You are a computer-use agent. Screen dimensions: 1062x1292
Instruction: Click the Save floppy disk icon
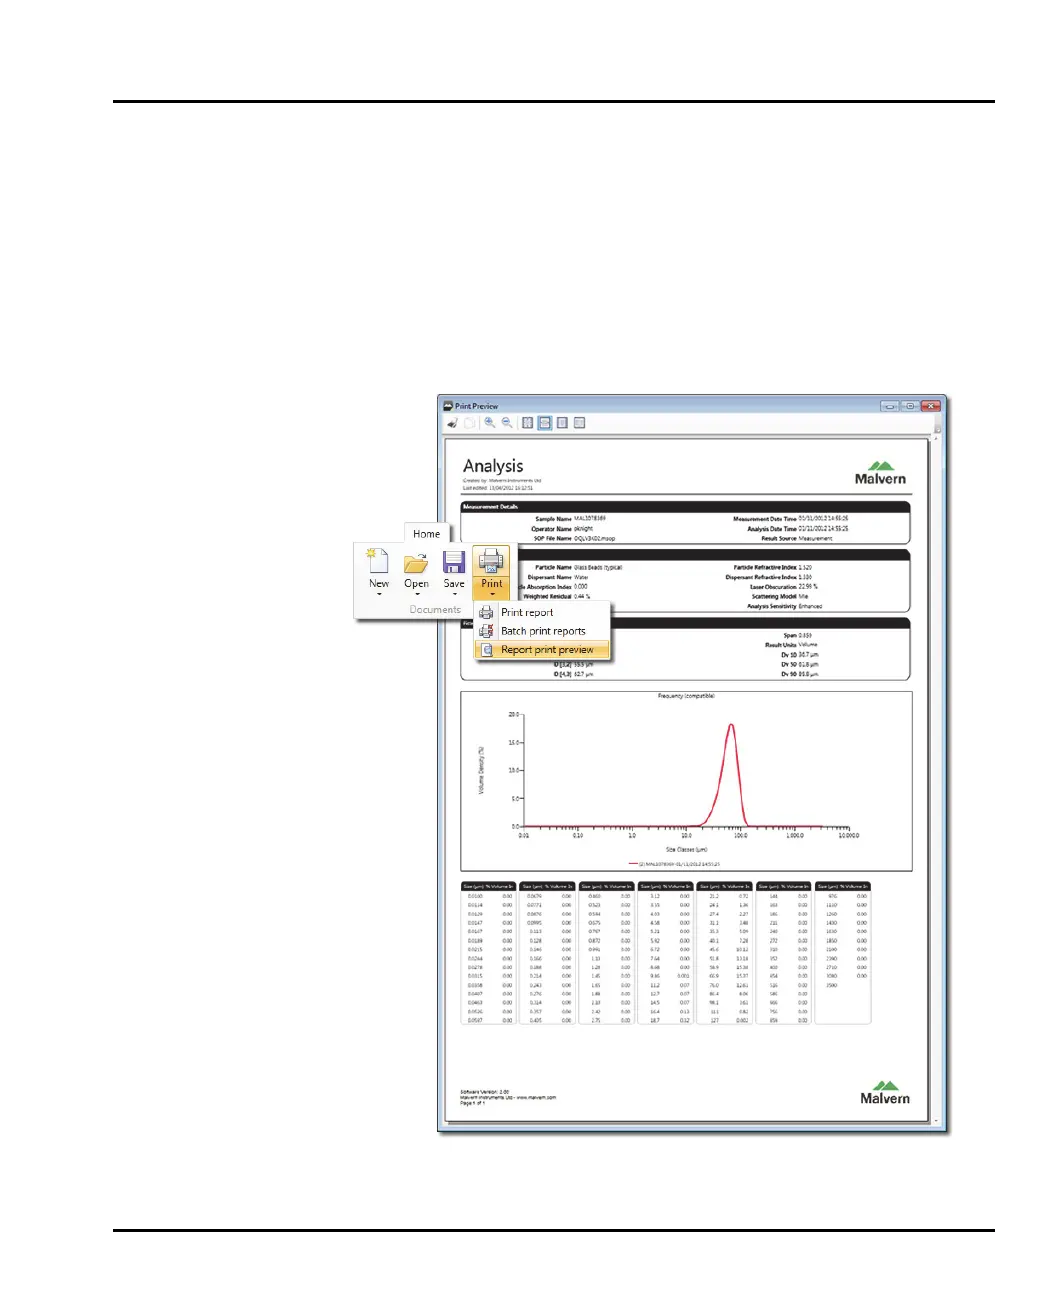coord(454,562)
